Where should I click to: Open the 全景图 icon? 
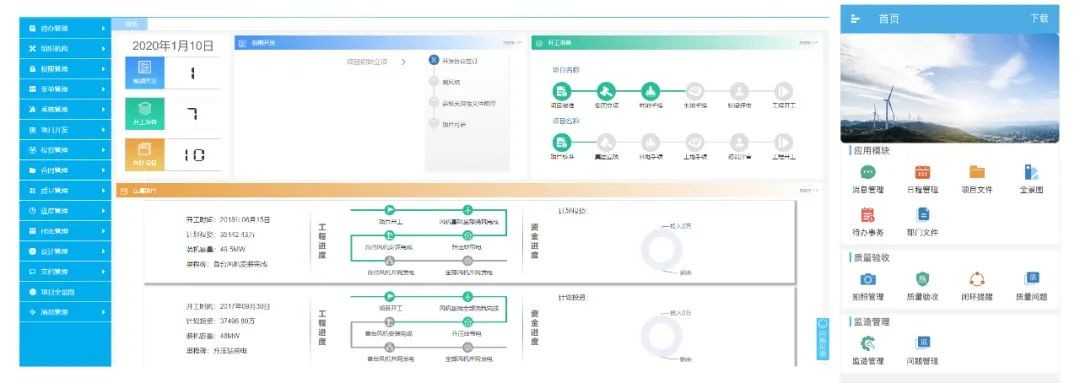(1031, 172)
